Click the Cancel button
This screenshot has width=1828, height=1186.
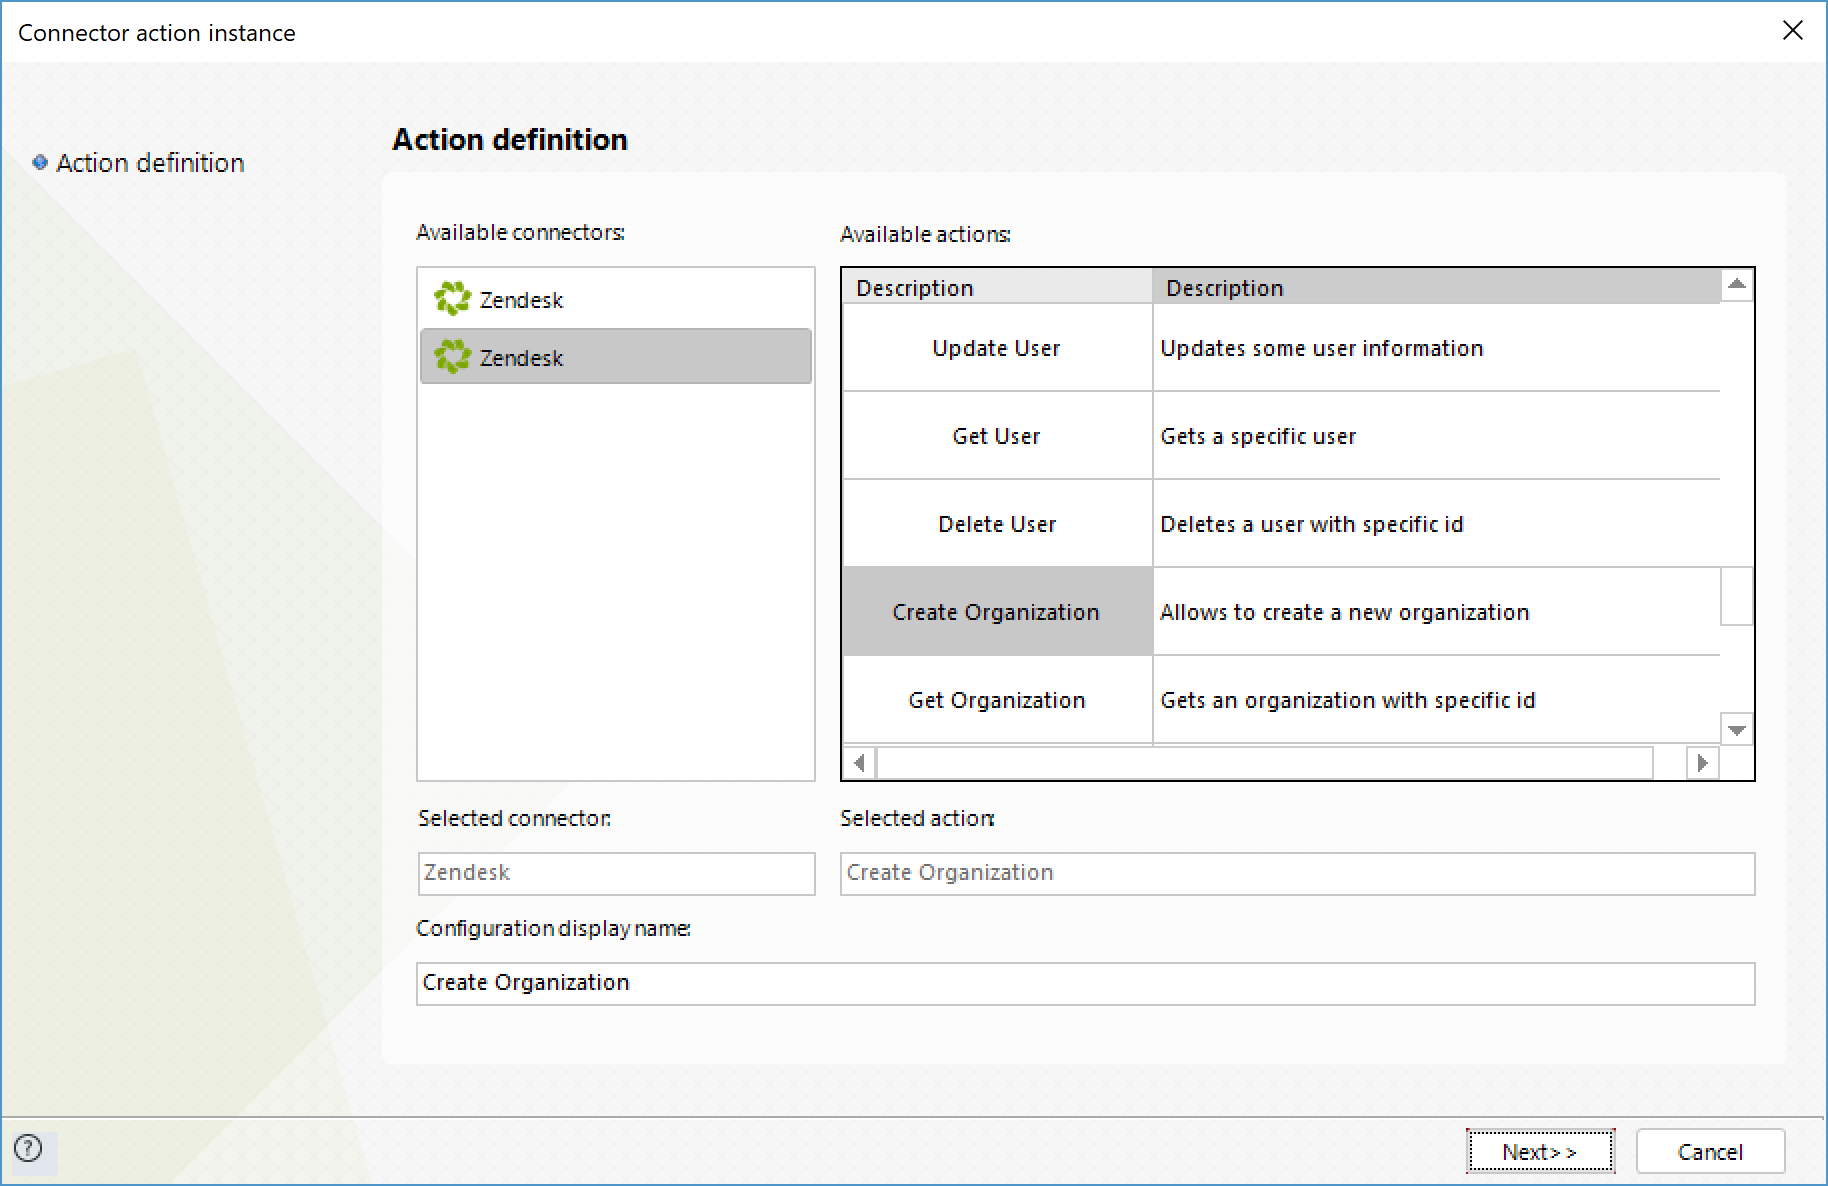1710,1151
